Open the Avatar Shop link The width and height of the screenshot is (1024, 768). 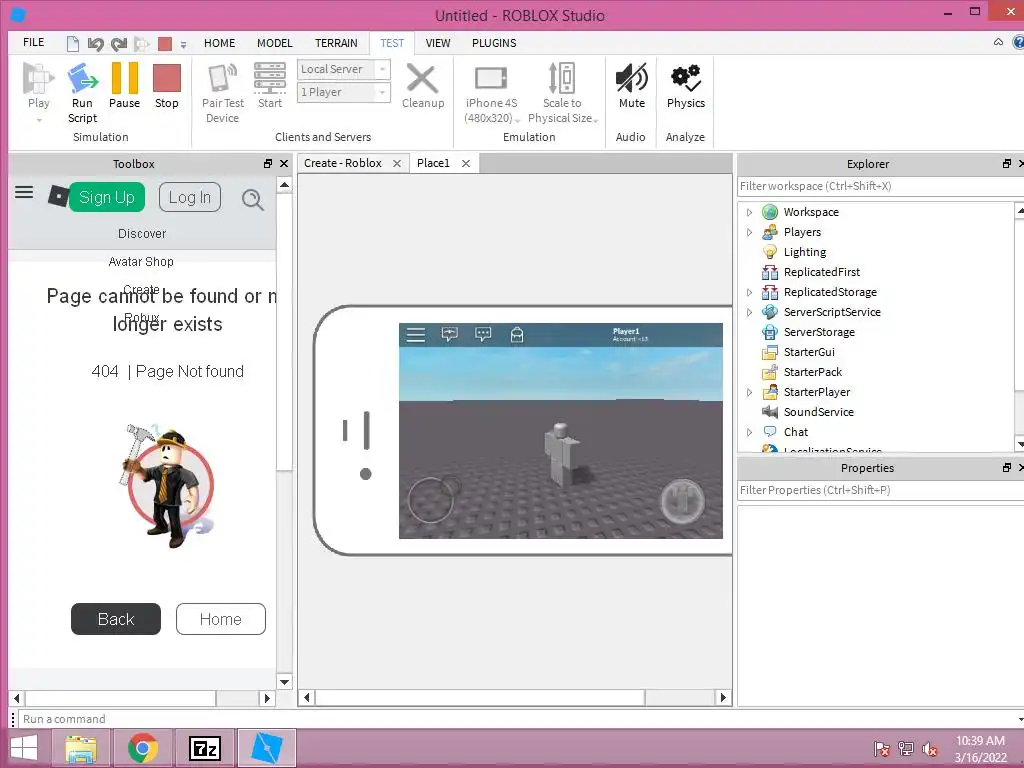pyautogui.click(x=141, y=262)
